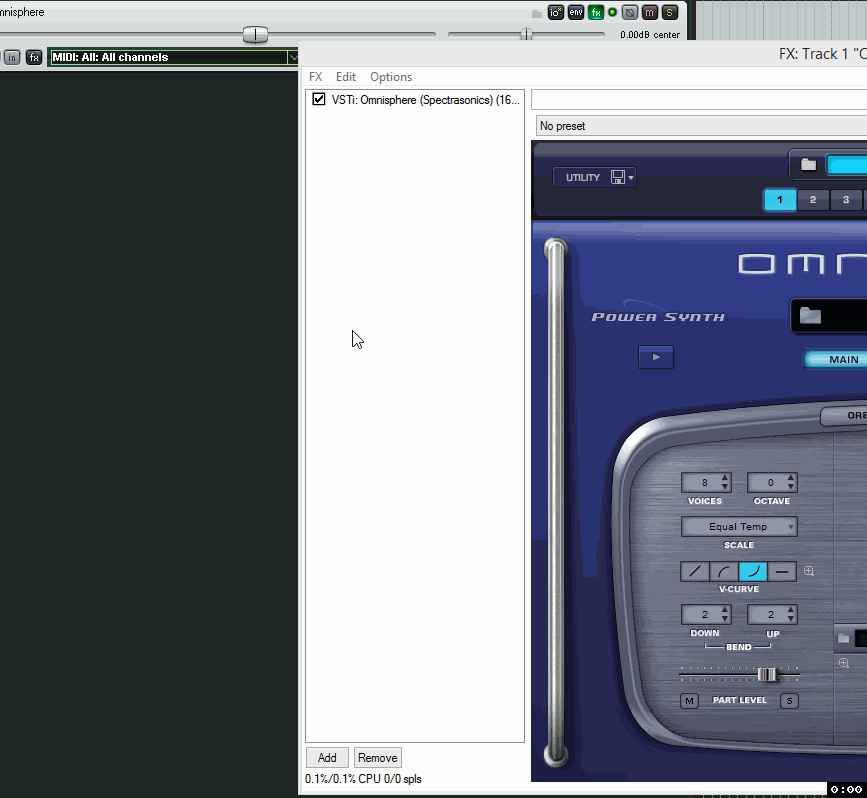Open the Equal Temp scale dropdown
Viewport: 867px width, 798px height.
(x=739, y=526)
